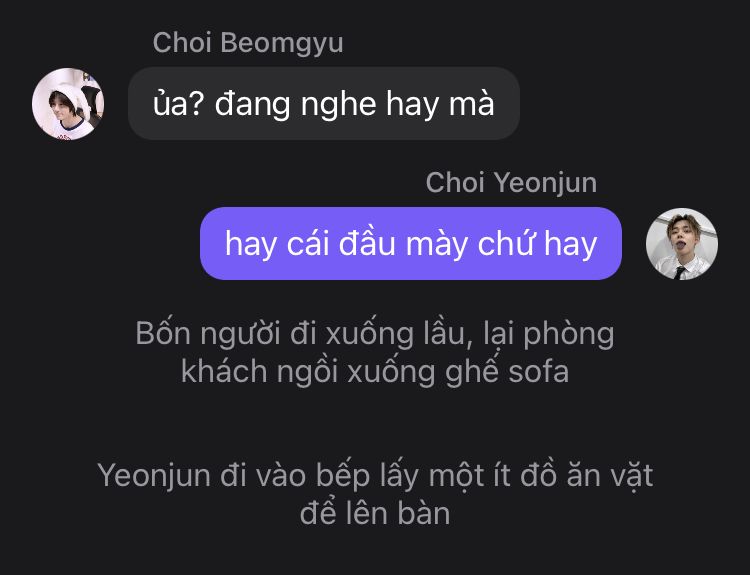Screen dimensions: 750x575
Task: Click the word "đầu" in the purple message
Action: [367, 243]
